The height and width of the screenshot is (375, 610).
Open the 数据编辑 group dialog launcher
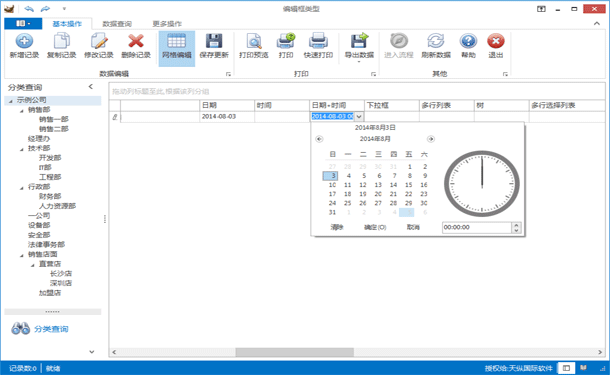click(228, 74)
